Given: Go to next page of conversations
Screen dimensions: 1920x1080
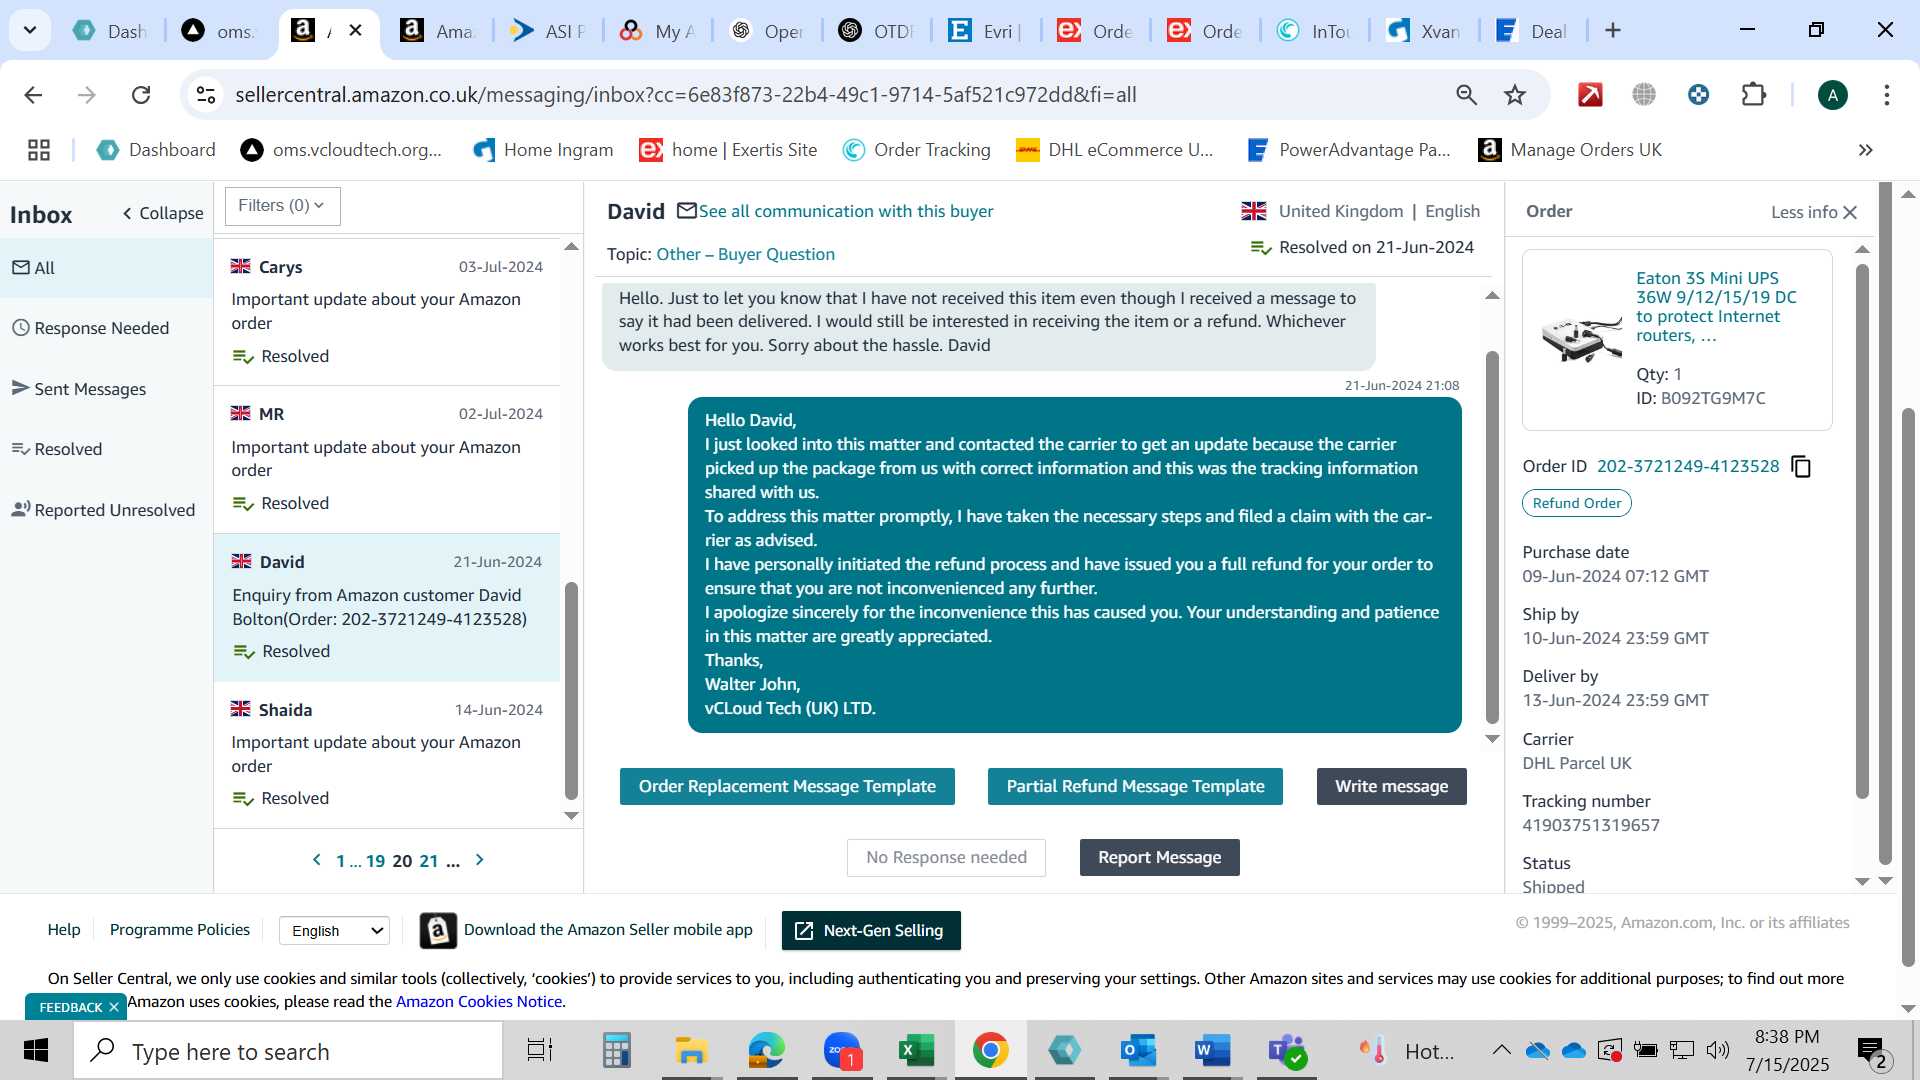Looking at the screenshot, I should [480, 860].
